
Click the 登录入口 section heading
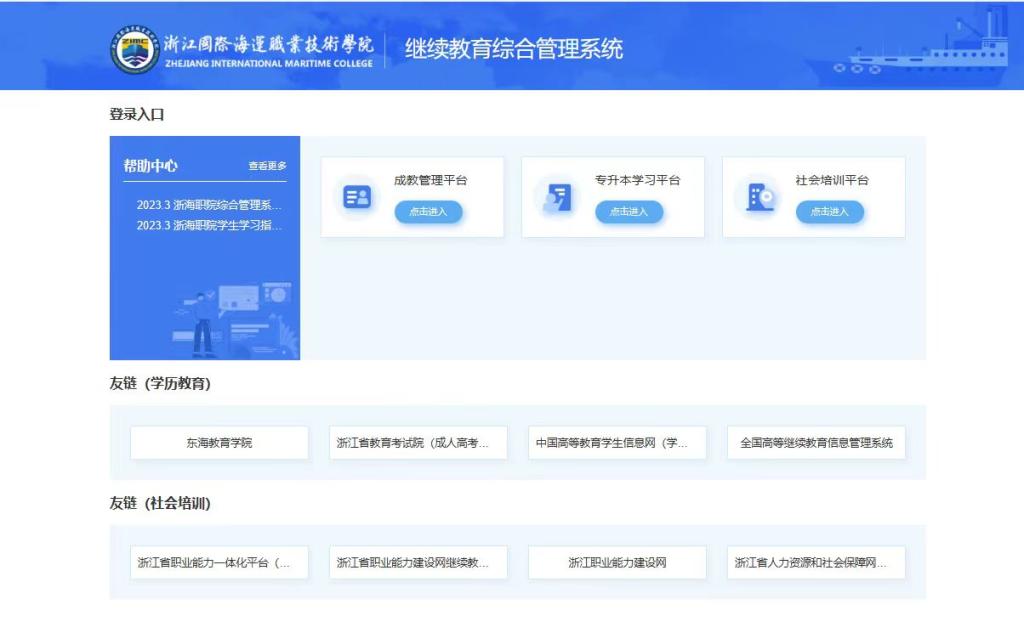(136, 114)
